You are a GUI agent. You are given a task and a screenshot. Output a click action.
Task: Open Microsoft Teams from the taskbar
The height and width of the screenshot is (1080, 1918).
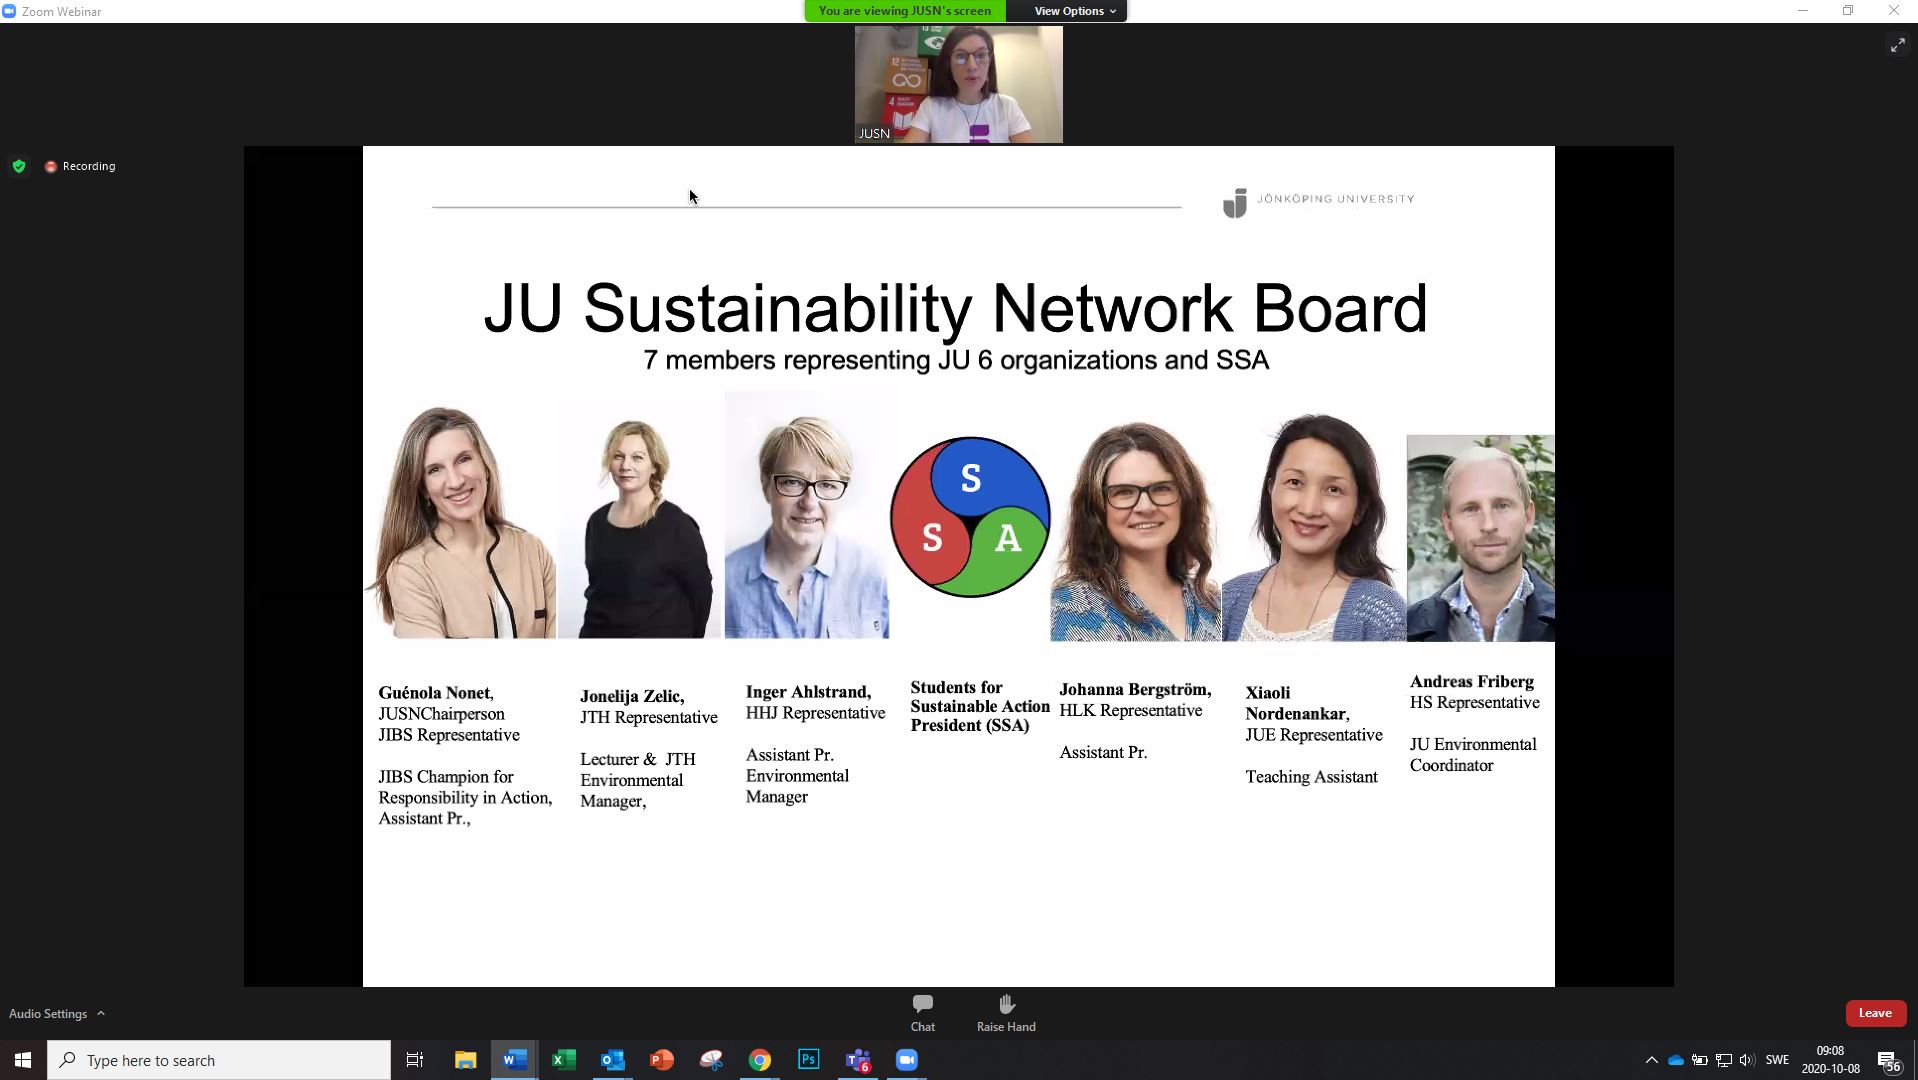[x=858, y=1060]
